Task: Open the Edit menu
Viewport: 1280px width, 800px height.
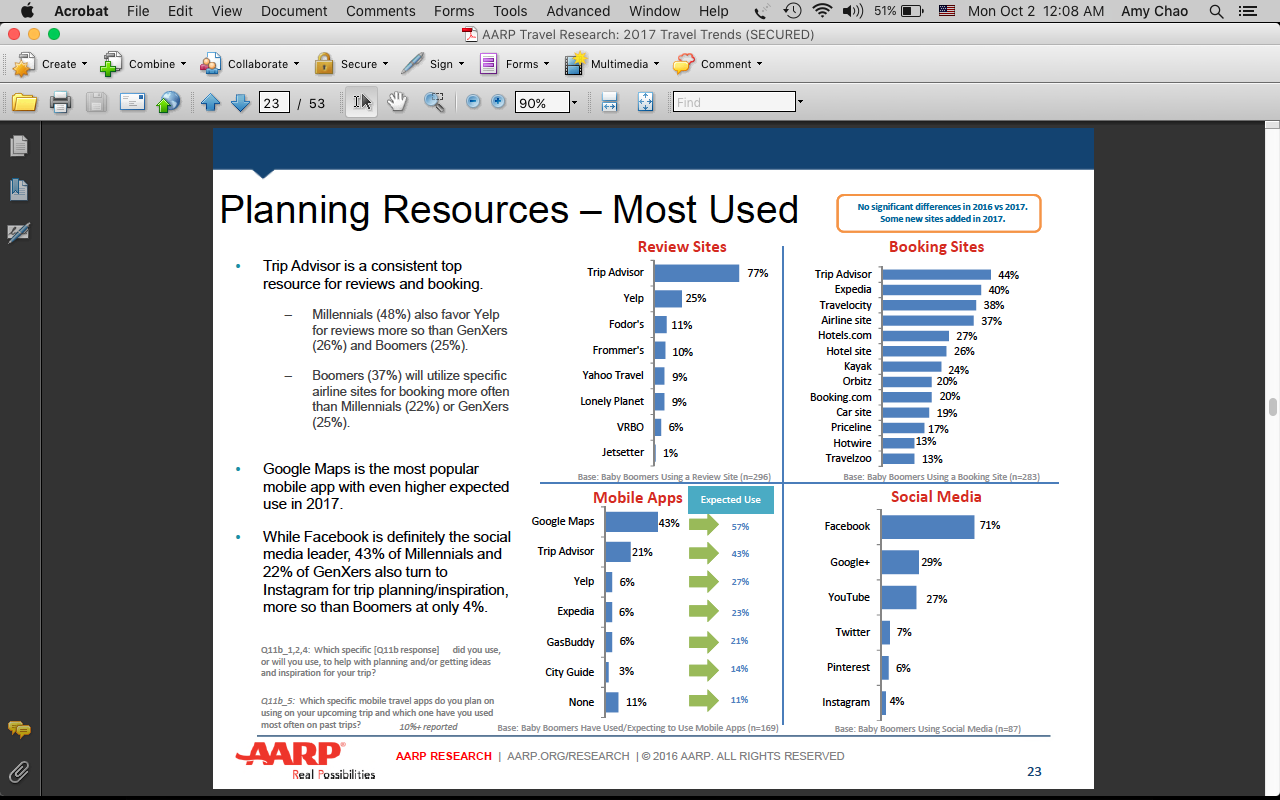Action: [x=180, y=11]
